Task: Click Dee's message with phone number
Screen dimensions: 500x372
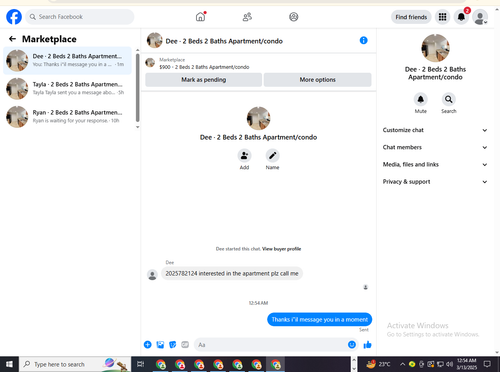Action: (x=232, y=273)
